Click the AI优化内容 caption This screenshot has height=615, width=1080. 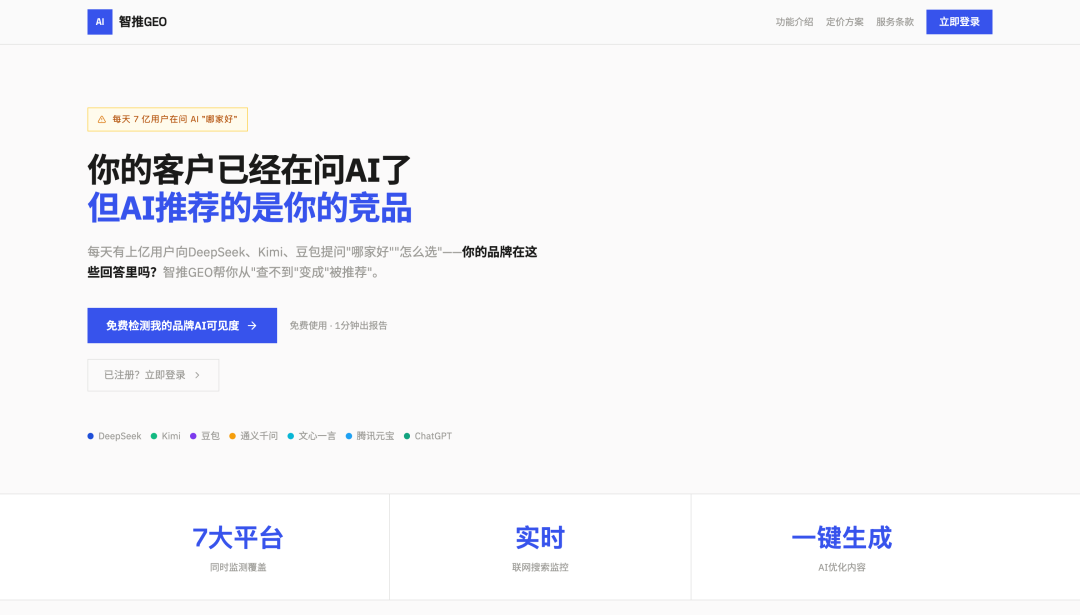842,567
